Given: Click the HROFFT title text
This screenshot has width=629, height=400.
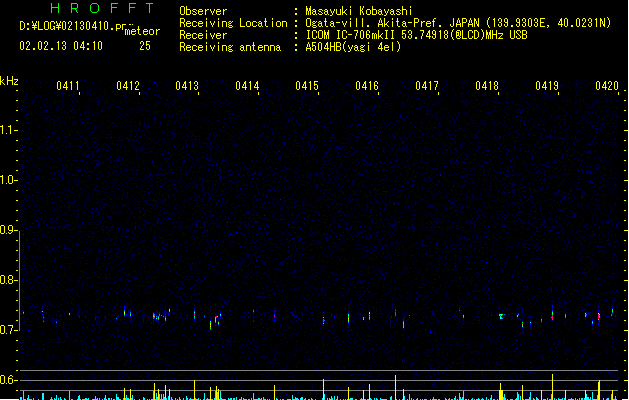Looking at the screenshot, I should (102, 8).
